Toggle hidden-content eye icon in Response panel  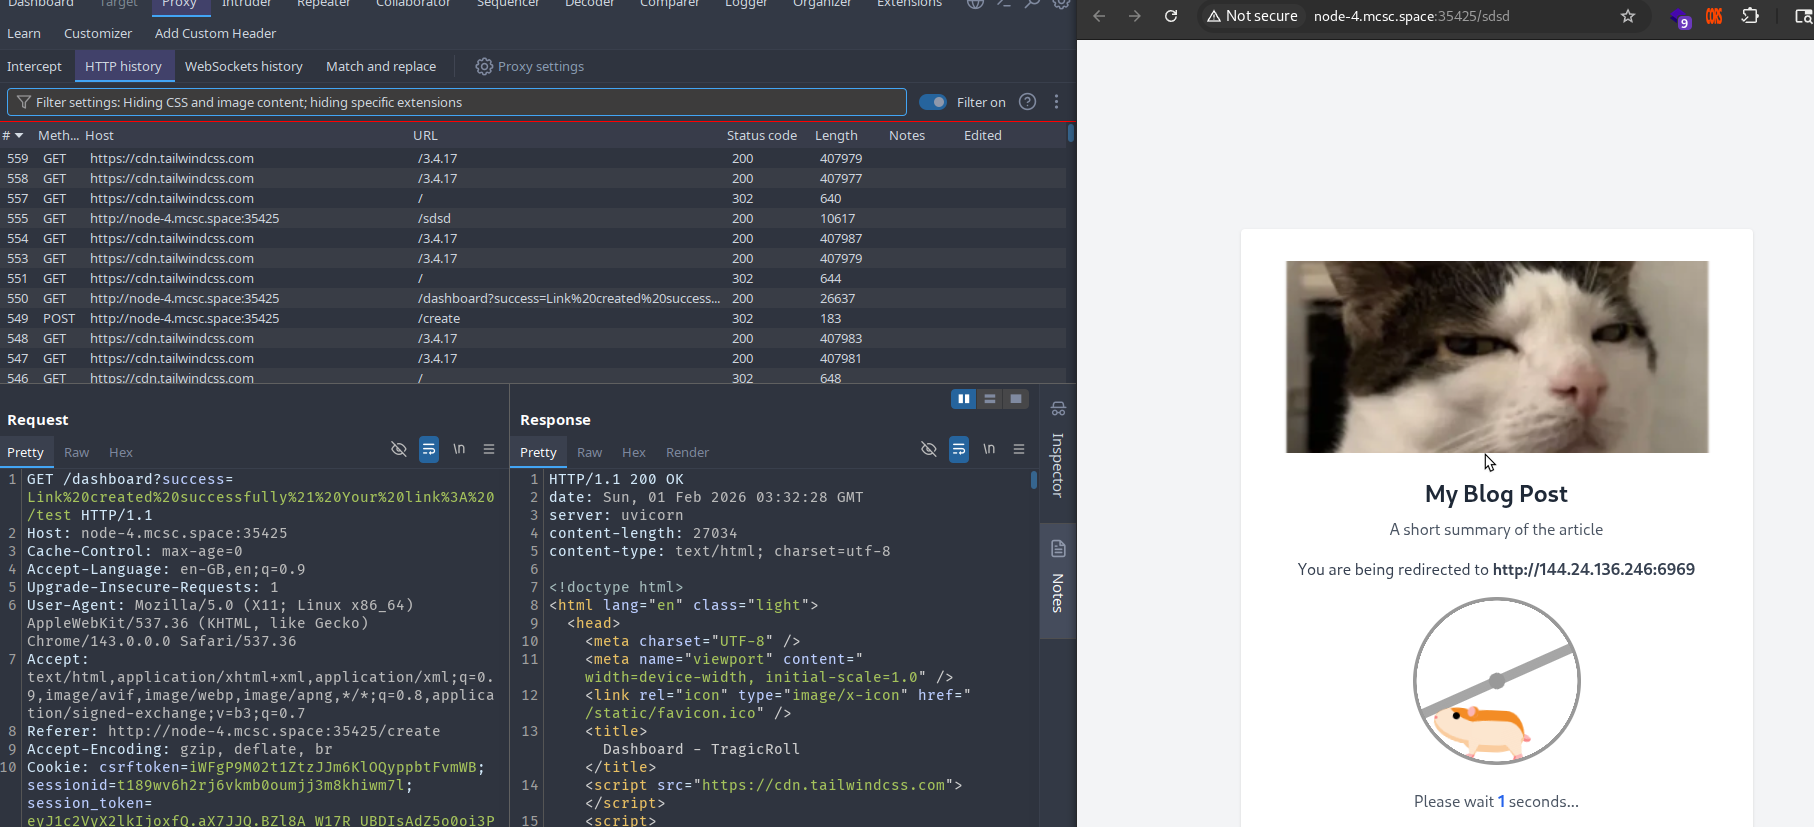click(929, 449)
